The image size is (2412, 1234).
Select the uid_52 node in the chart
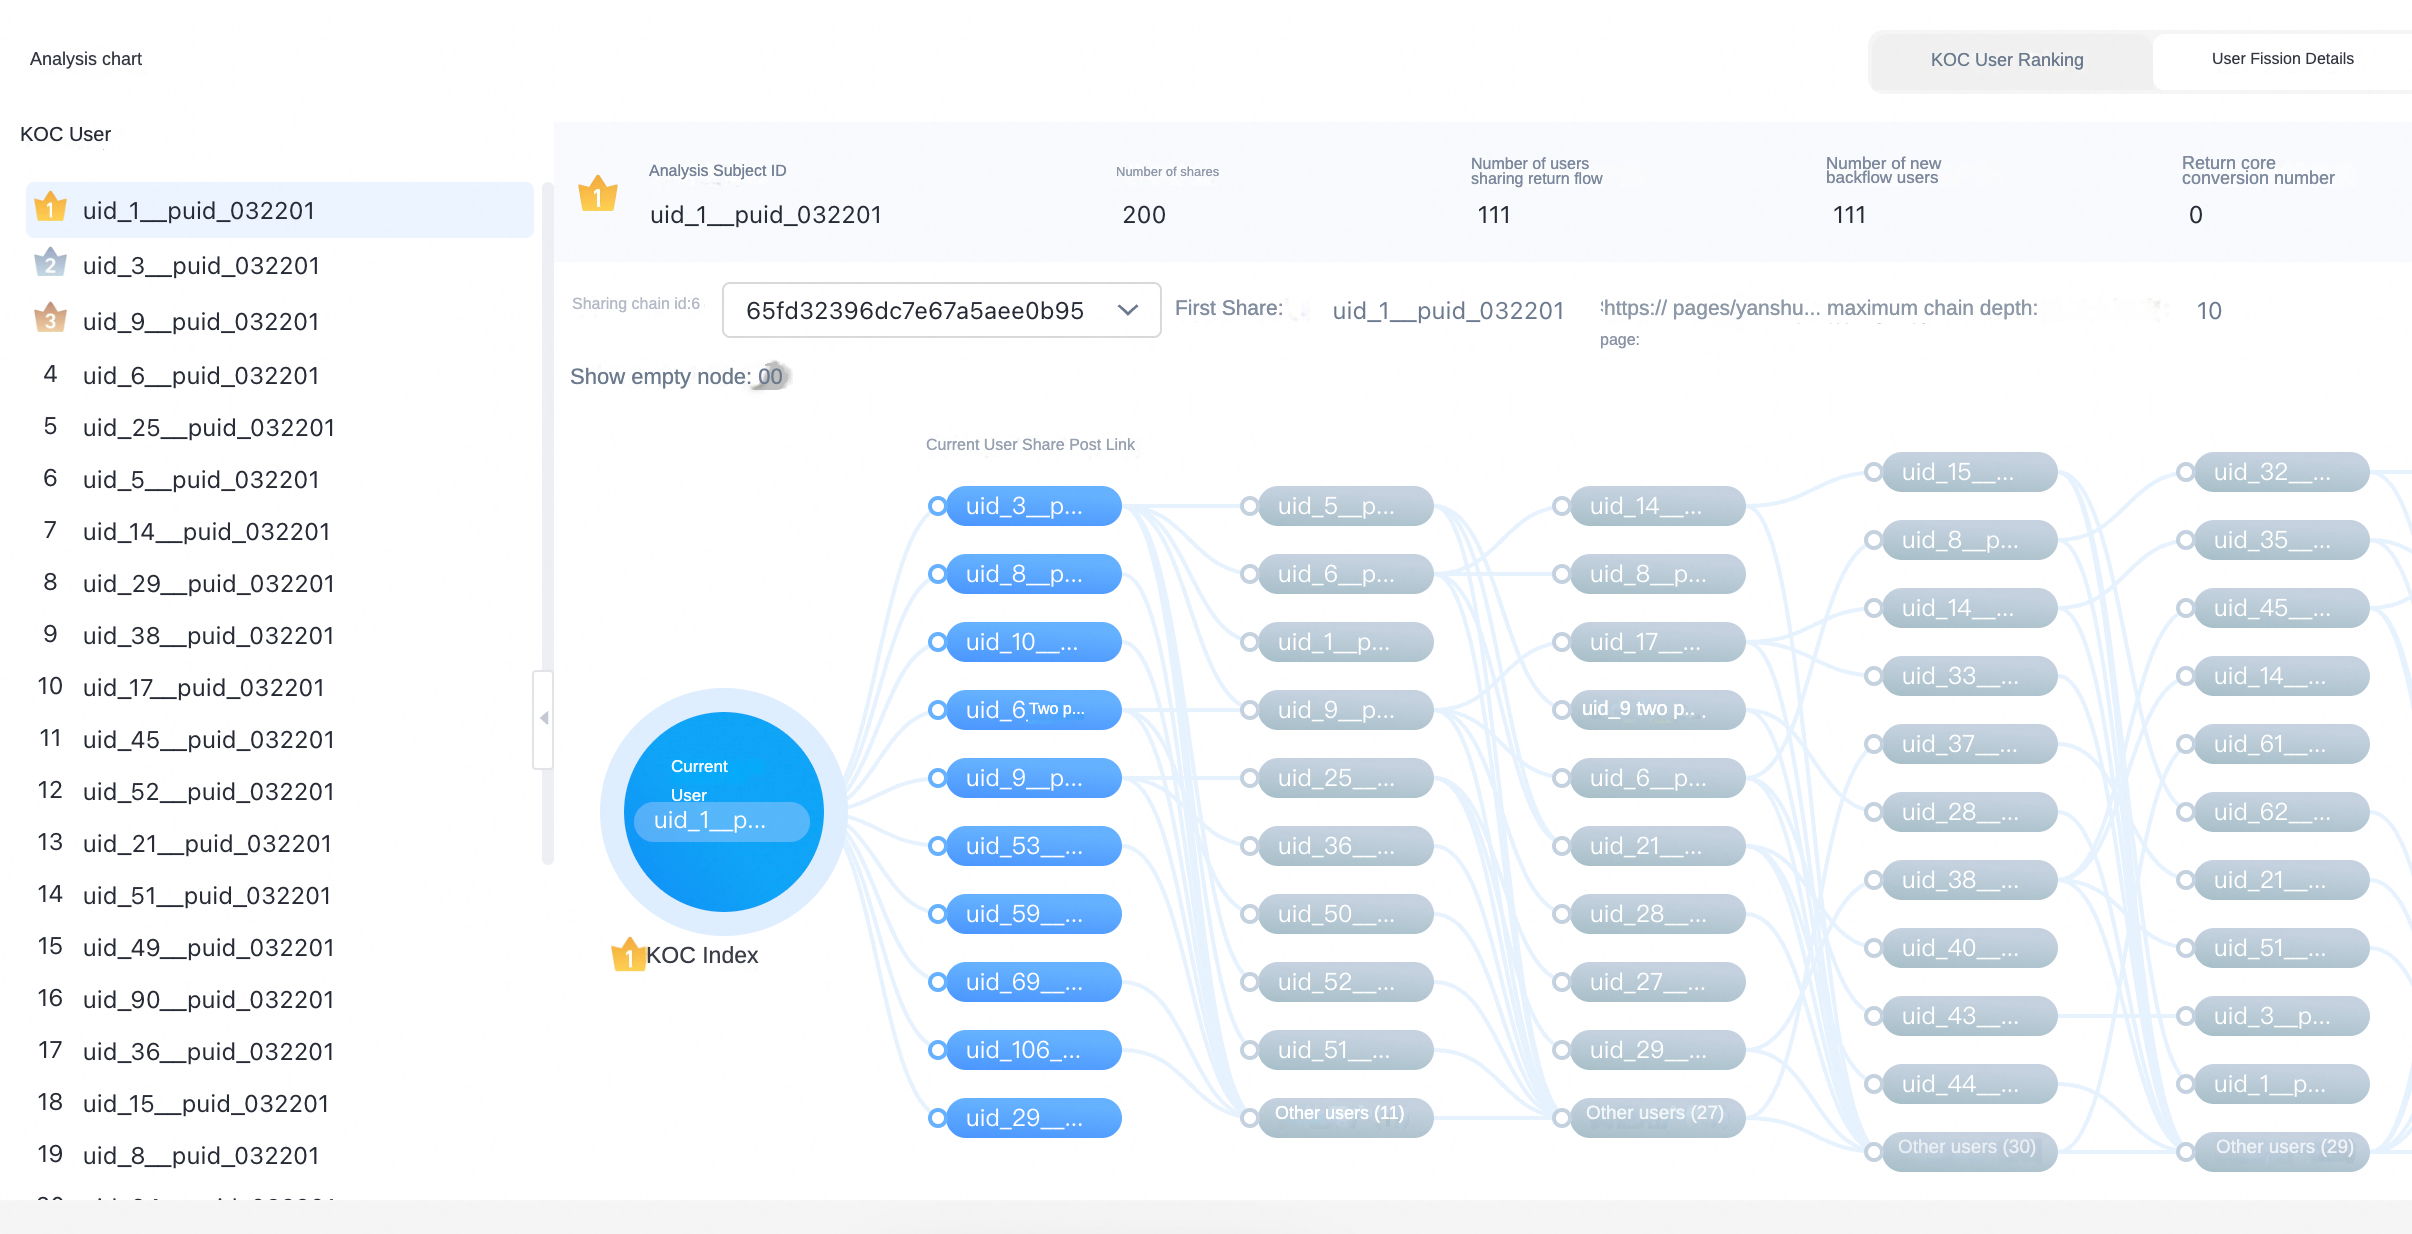point(1346,982)
